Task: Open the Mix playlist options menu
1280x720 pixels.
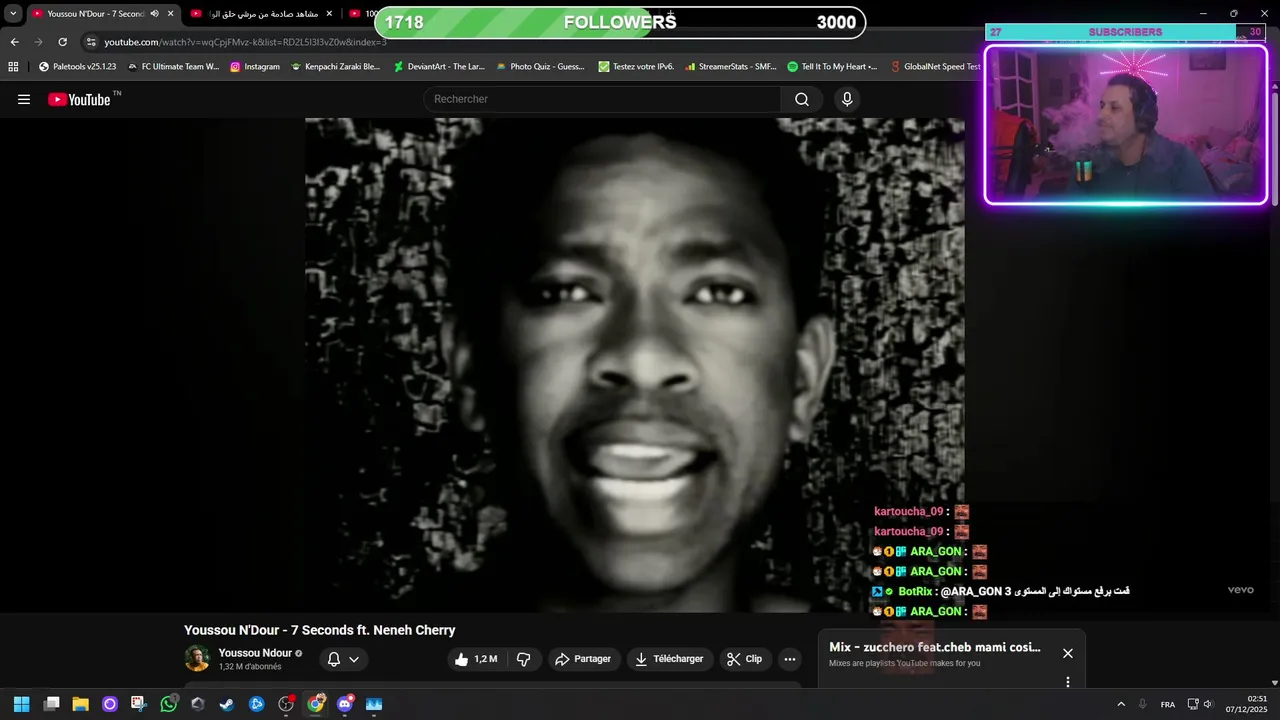Action: pyautogui.click(x=1068, y=682)
